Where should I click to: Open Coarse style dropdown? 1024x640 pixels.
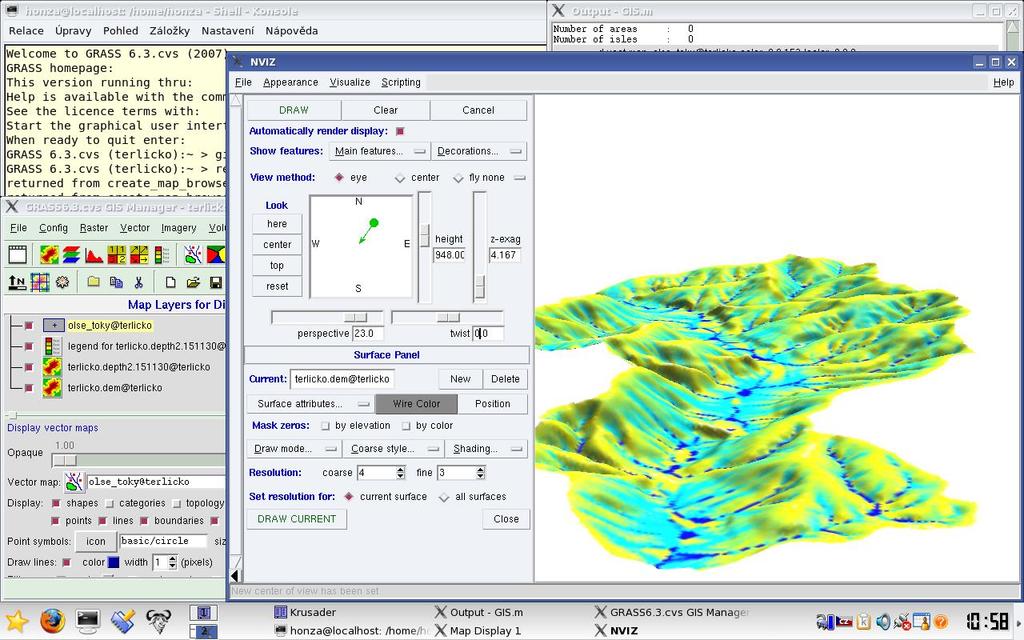[x=394, y=449]
